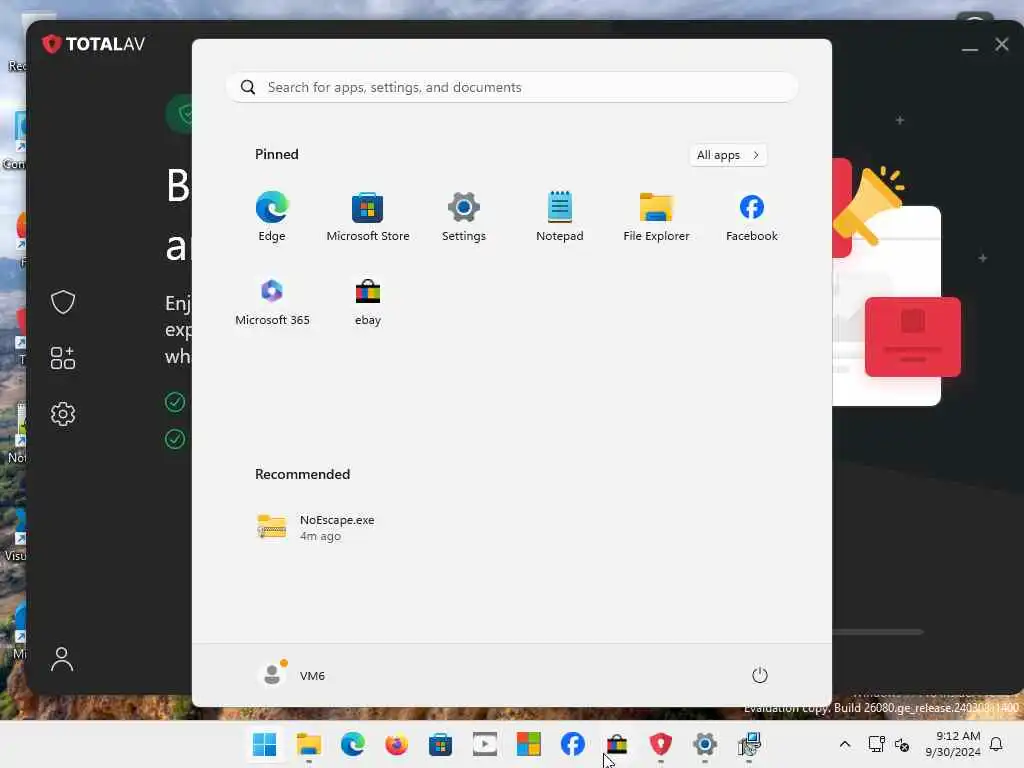
Task: Open the muted volume tray icon
Action: click(902, 744)
